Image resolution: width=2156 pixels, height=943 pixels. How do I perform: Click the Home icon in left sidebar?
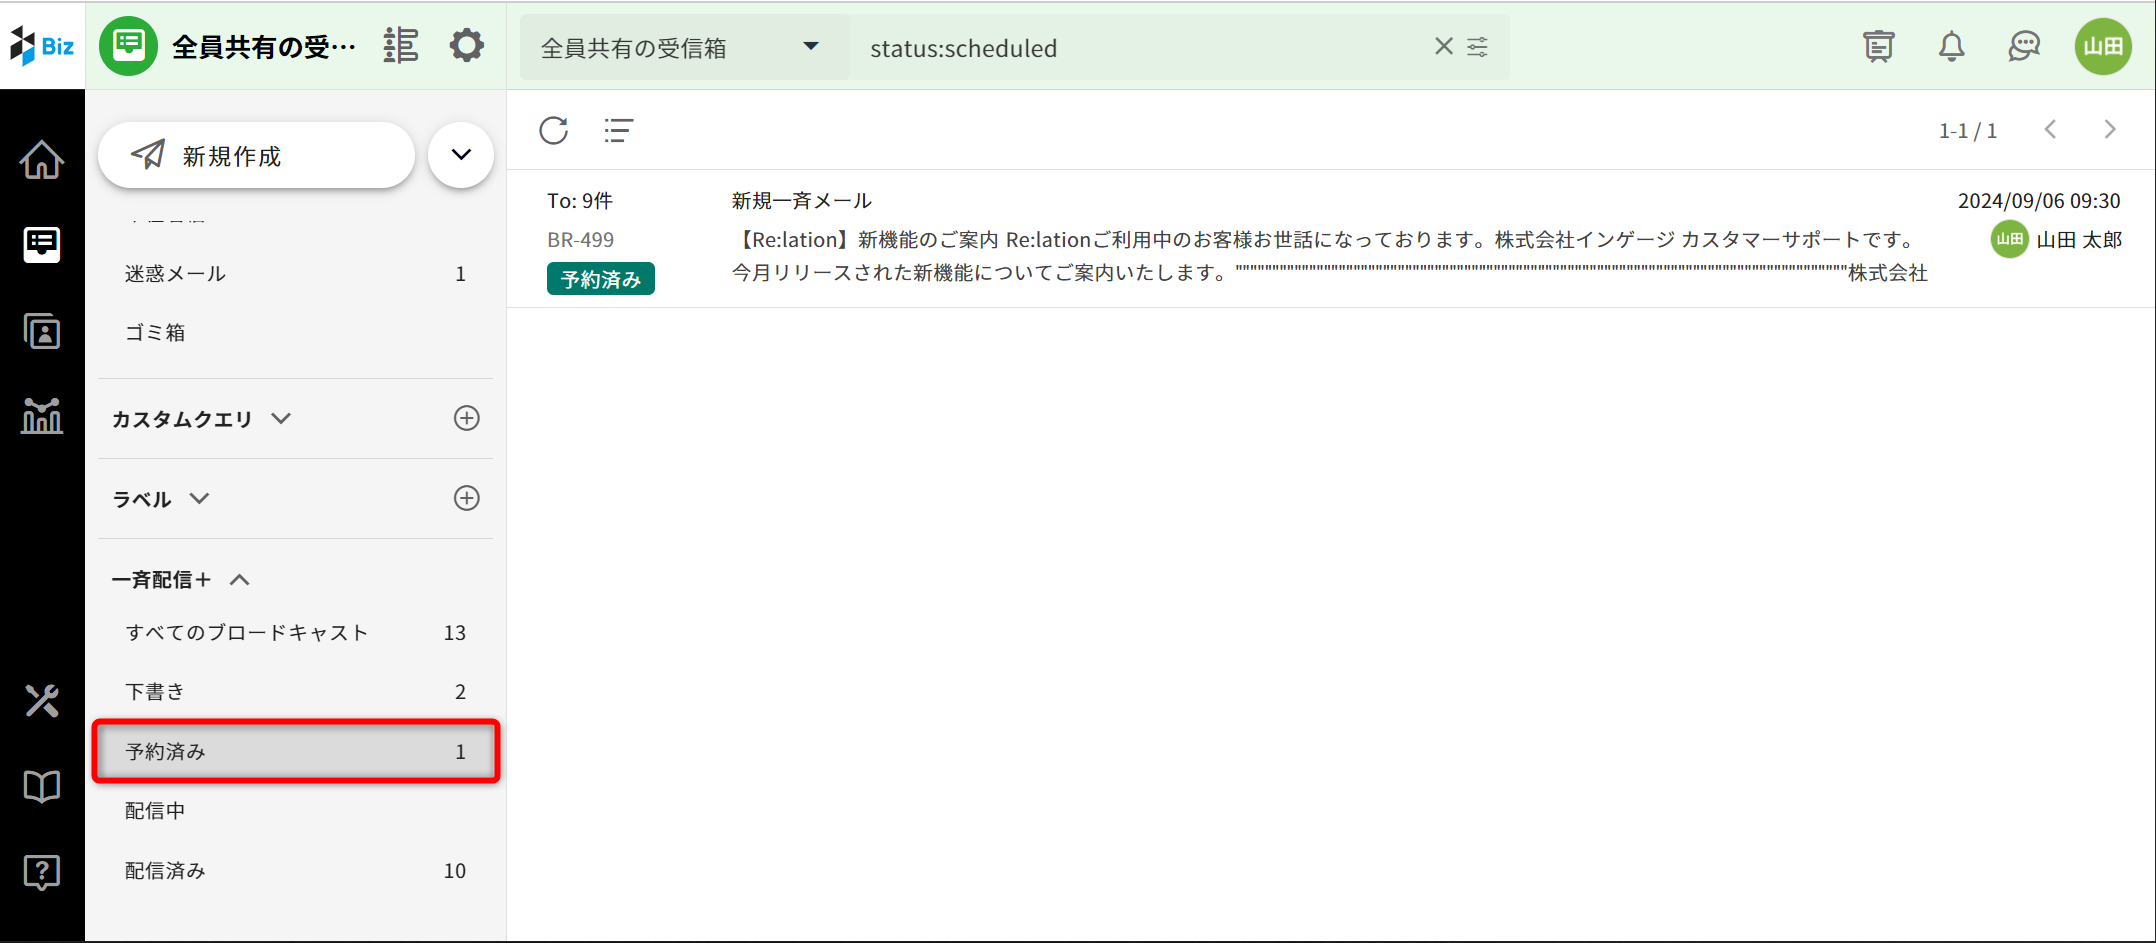click(x=42, y=160)
